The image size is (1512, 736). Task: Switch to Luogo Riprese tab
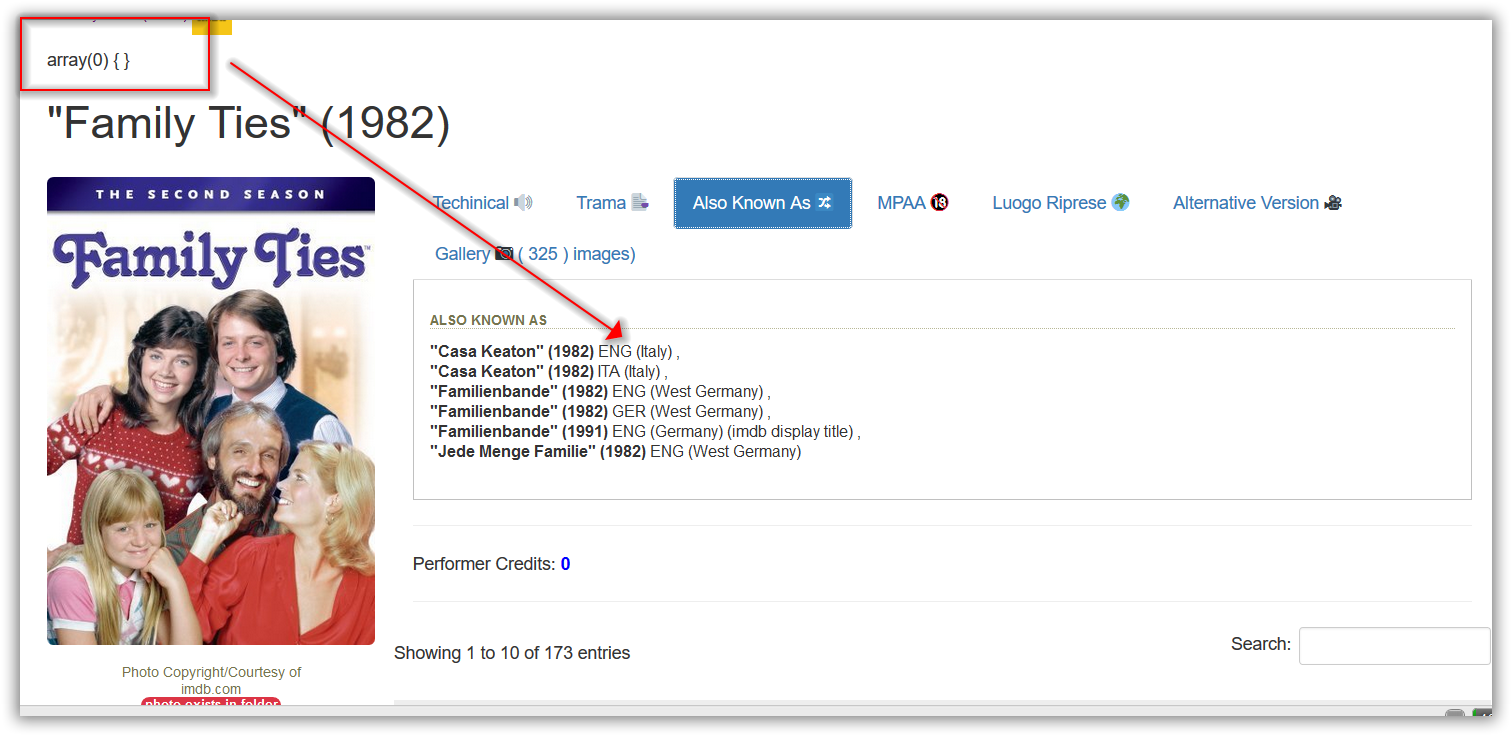[x=1060, y=203]
